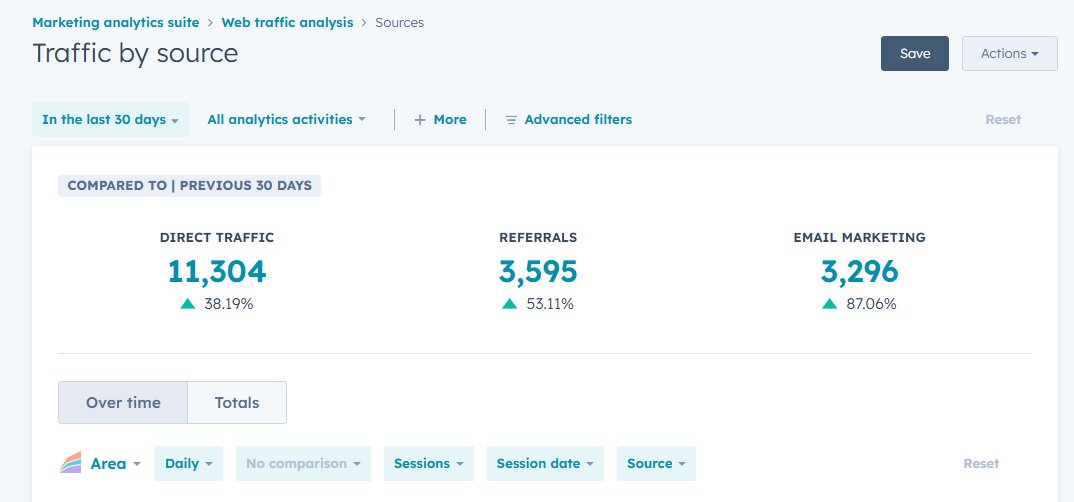
Task: Open the Source breakdown dropdown
Action: pyautogui.click(x=656, y=464)
